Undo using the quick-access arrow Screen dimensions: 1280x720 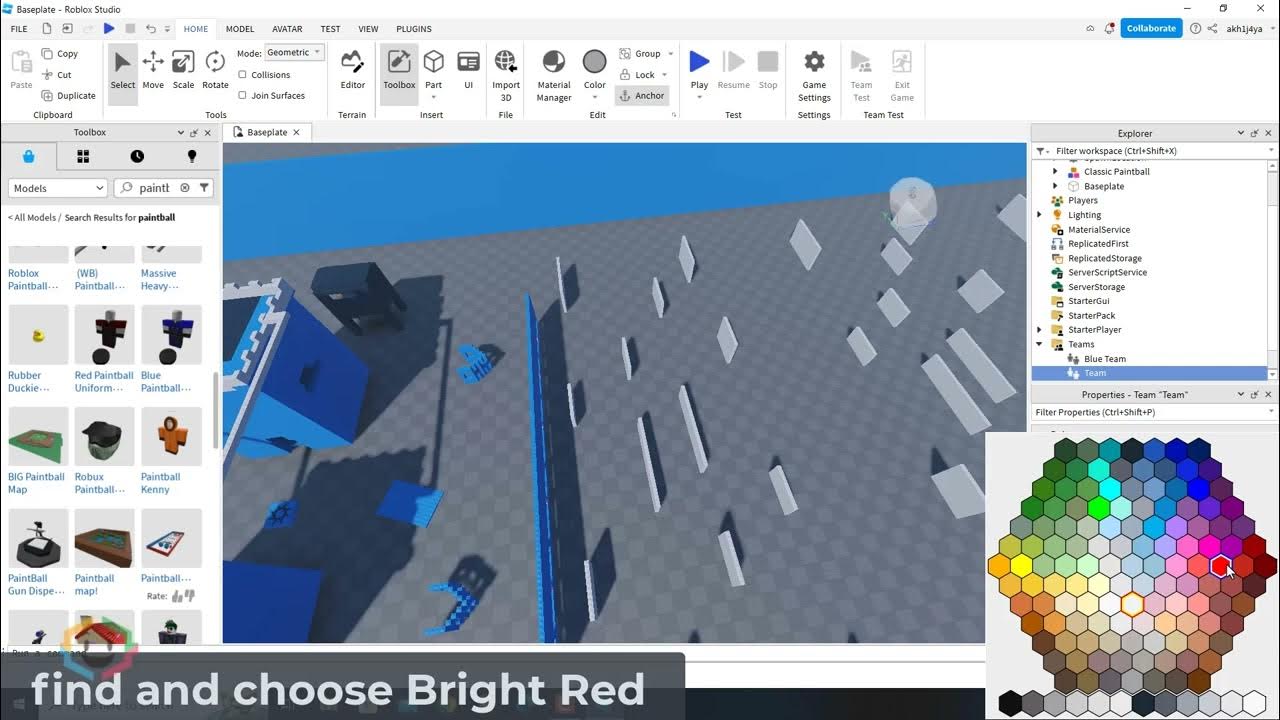151,29
